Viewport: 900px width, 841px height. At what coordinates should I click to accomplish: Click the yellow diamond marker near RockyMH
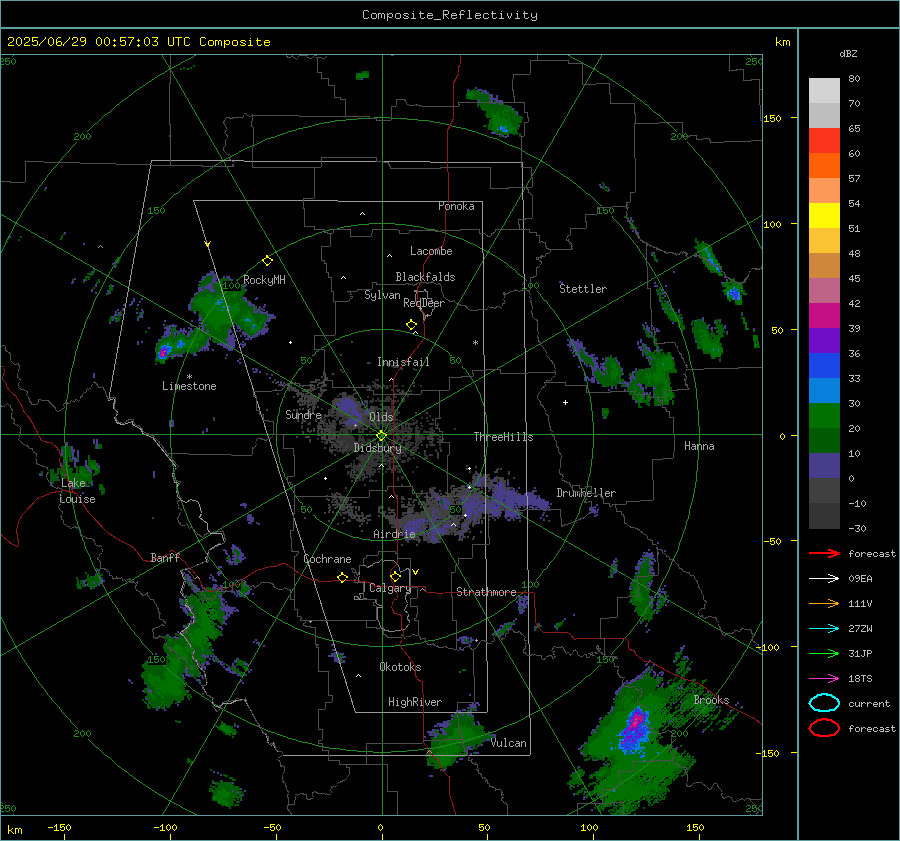(x=267, y=261)
